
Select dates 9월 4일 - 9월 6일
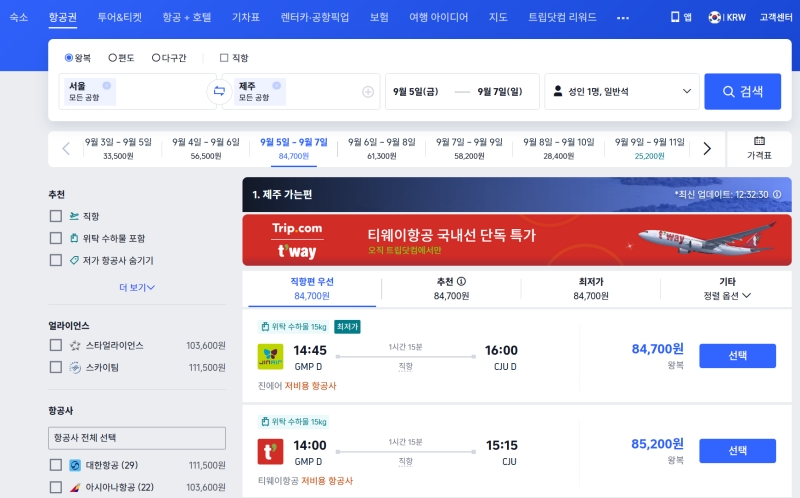[x=206, y=148]
